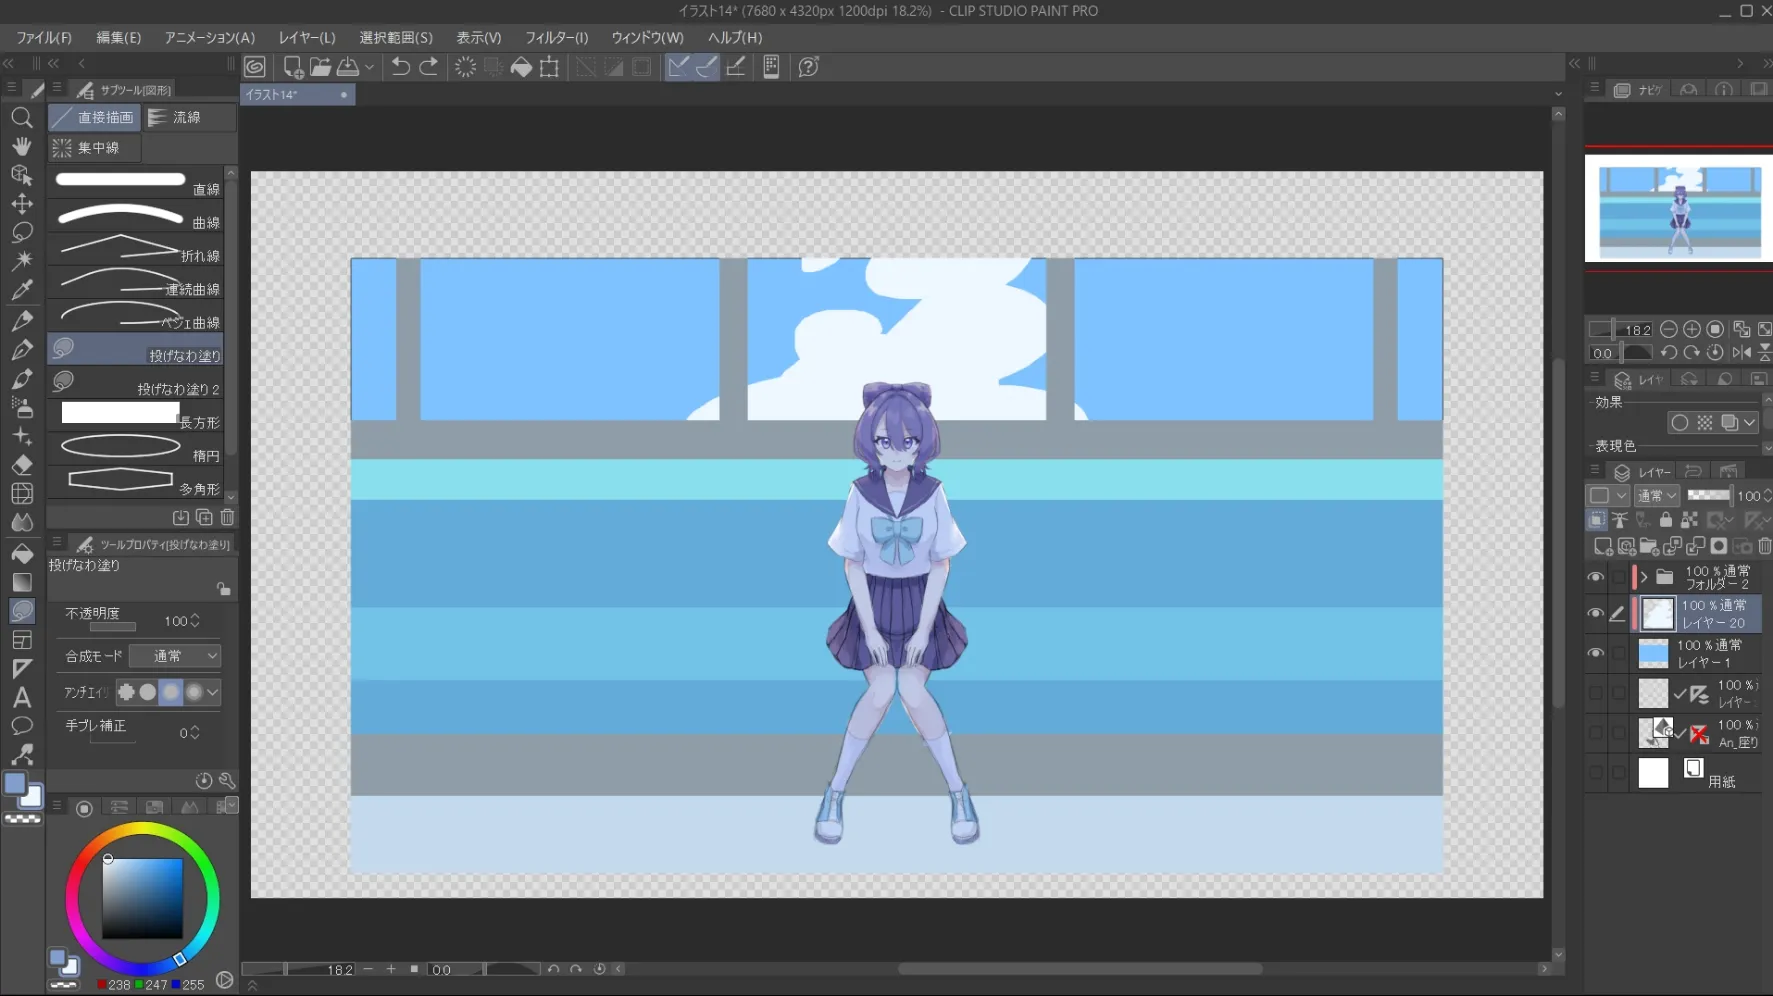Open the layer color palette dropdown
The height and width of the screenshot is (996, 1773).
(1607, 496)
